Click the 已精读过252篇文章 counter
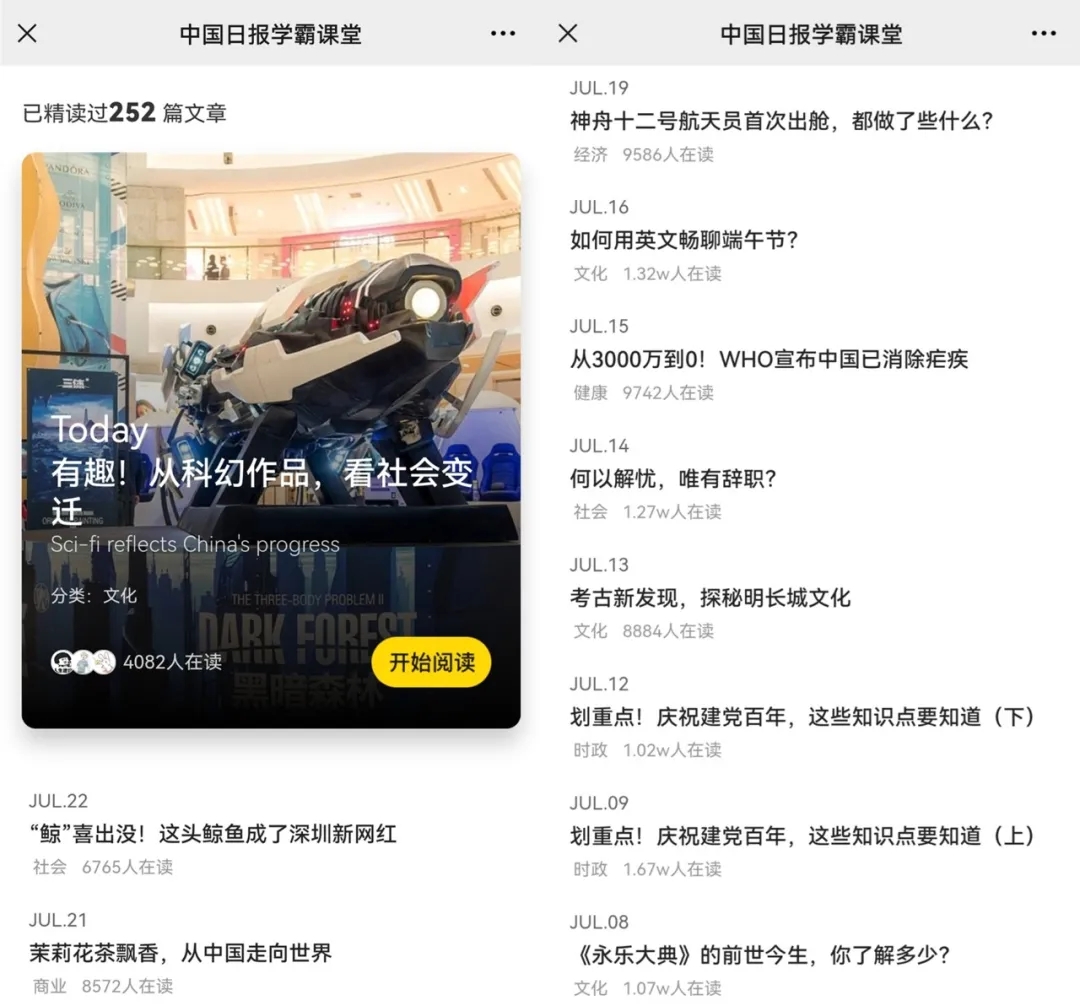Screen dimensions: 1080x1006 point(125,113)
